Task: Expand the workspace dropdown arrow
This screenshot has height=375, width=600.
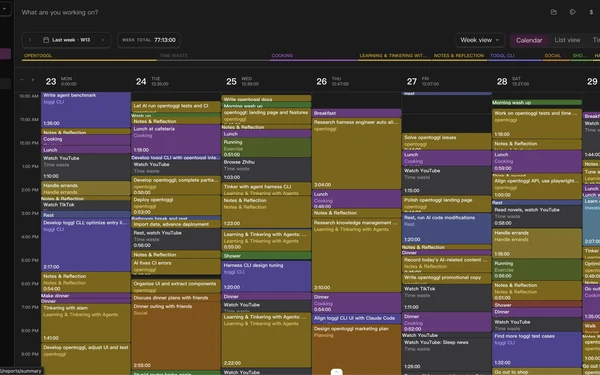Action: click(5, 8)
